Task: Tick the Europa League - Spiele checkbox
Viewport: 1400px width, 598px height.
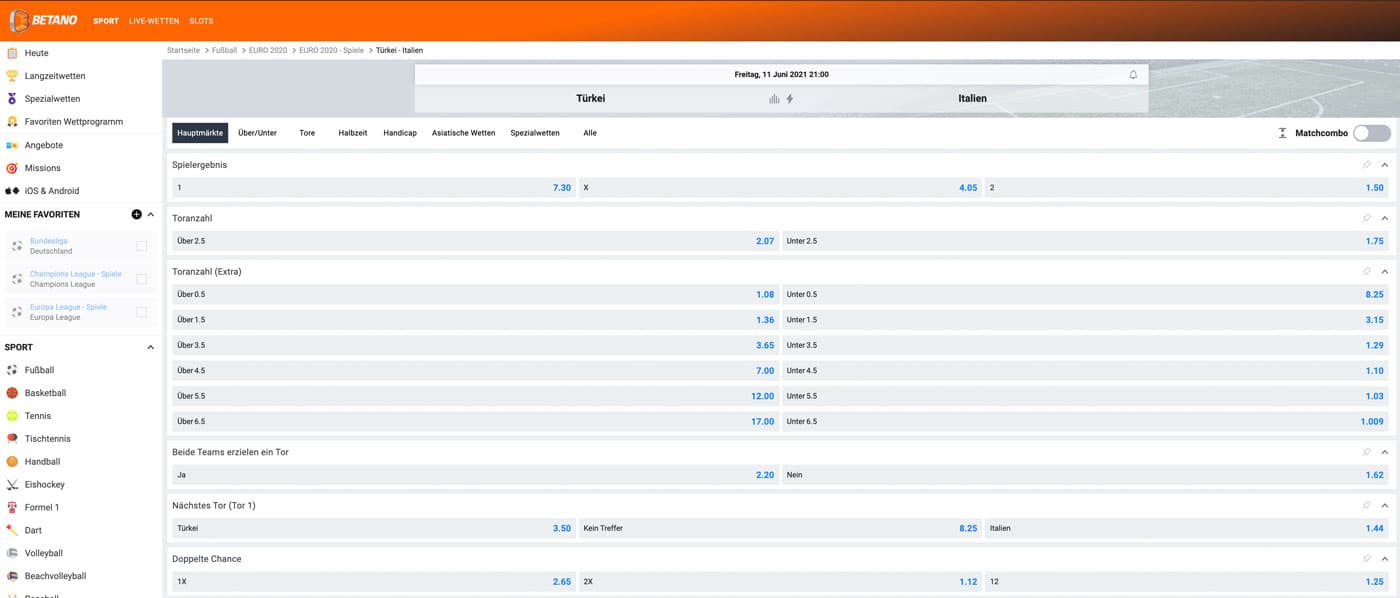Action: point(141,312)
